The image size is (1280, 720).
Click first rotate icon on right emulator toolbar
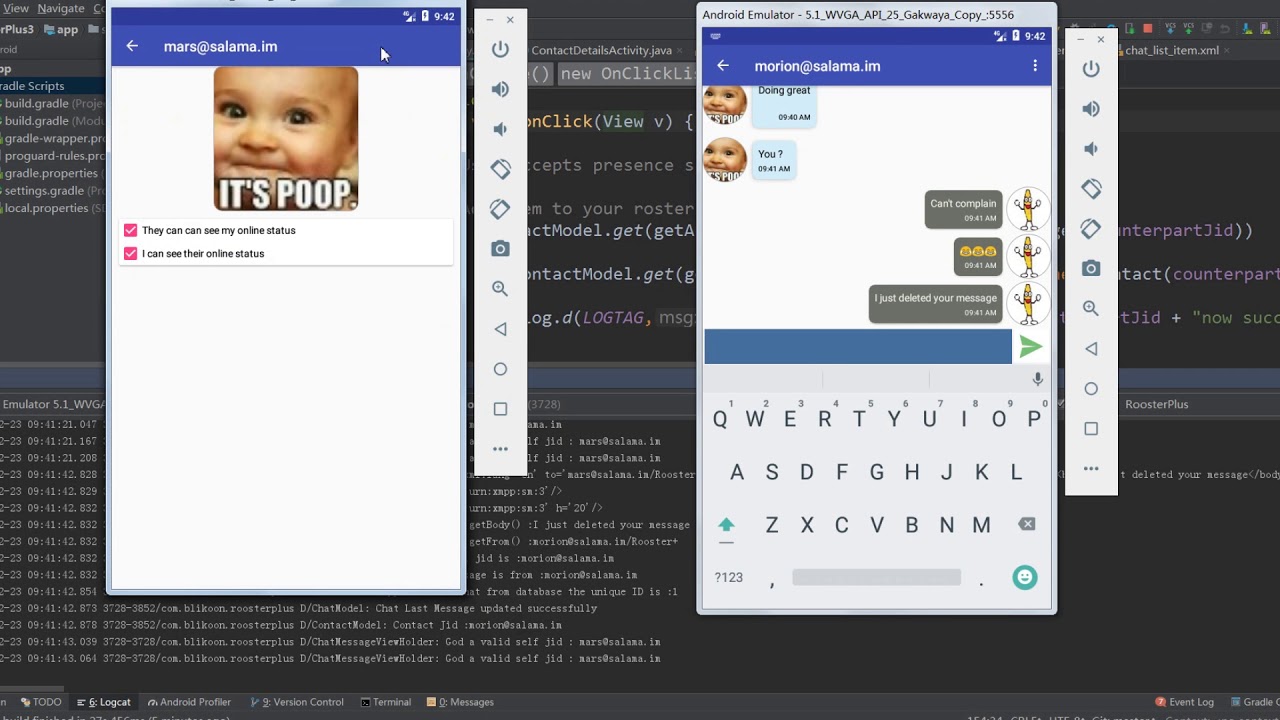tap(1091, 189)
